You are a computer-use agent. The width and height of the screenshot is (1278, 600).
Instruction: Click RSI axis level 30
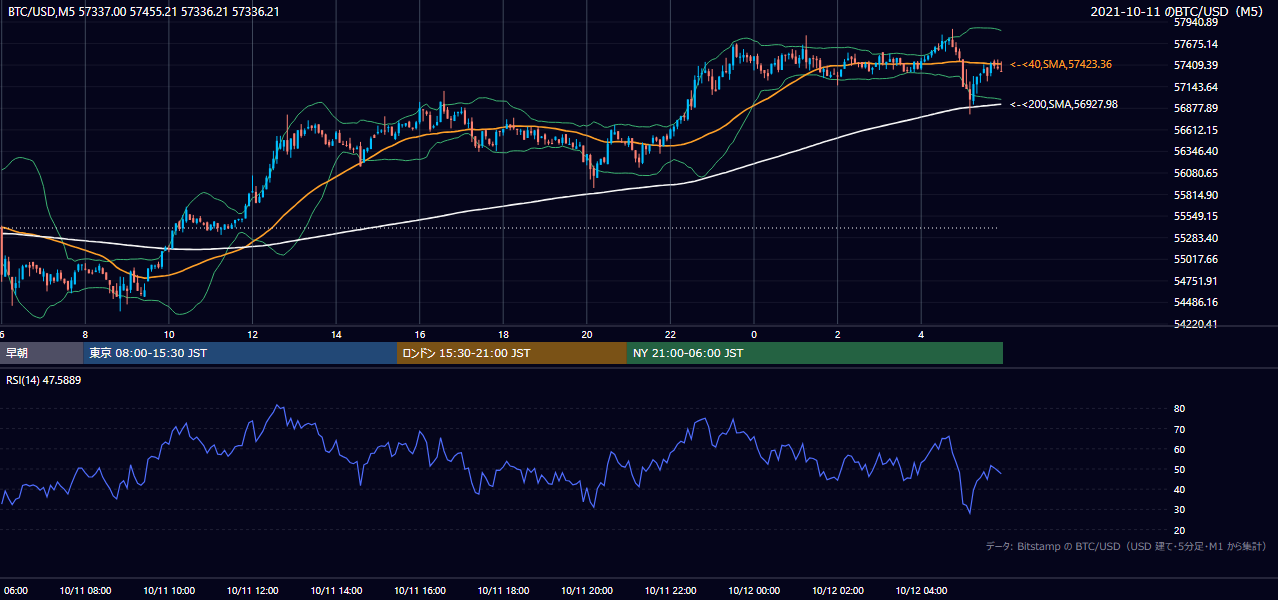pos(1179,510)
